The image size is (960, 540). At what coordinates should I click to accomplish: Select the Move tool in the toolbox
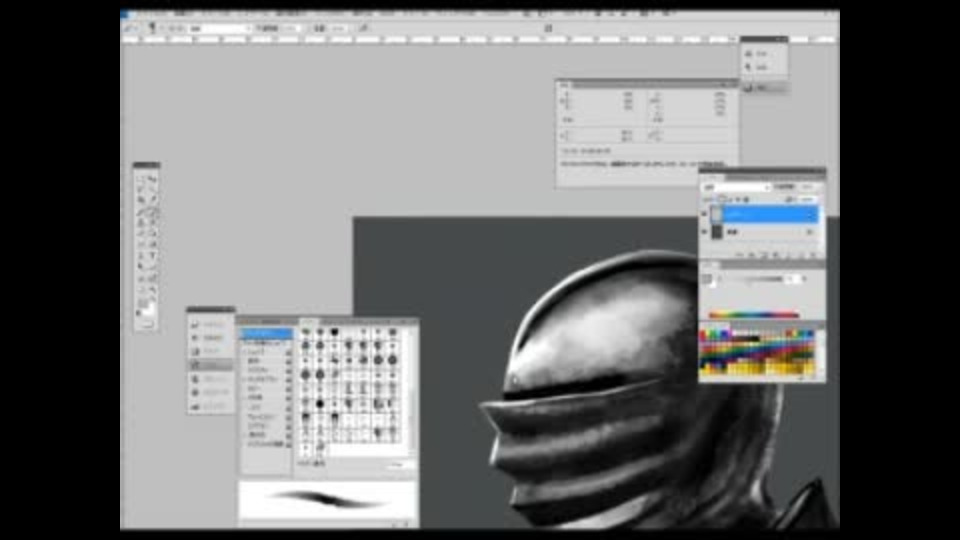(152, 178)
